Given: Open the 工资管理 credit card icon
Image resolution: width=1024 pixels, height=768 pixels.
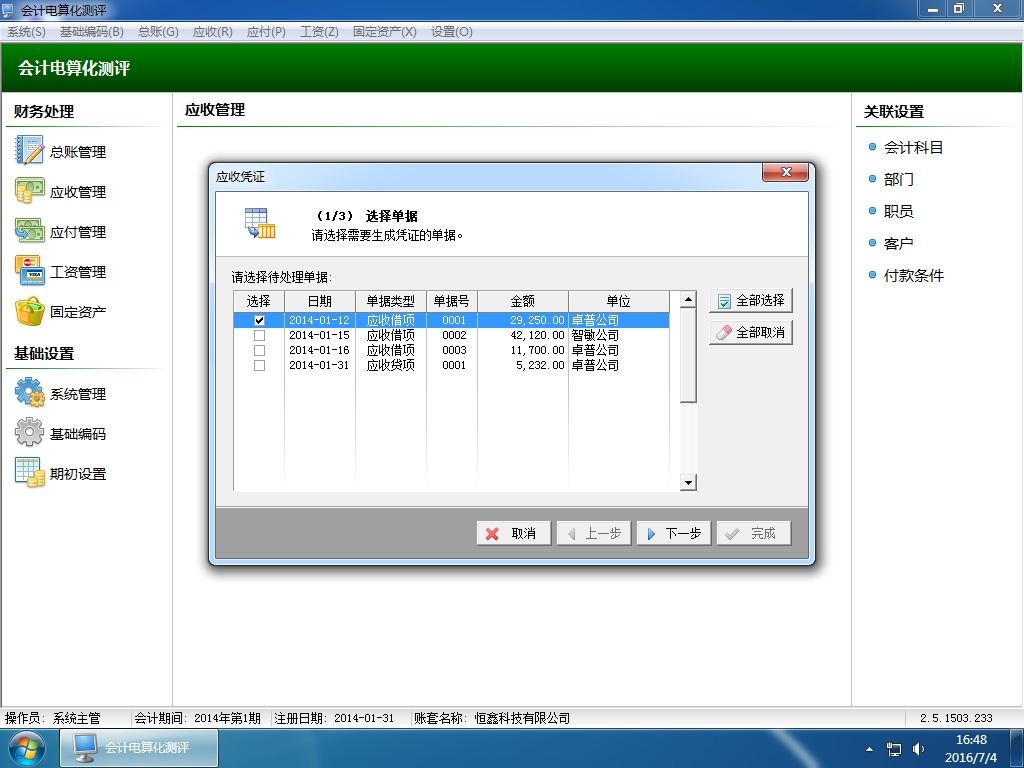Looking at the screenshot, I should (29, 270).
